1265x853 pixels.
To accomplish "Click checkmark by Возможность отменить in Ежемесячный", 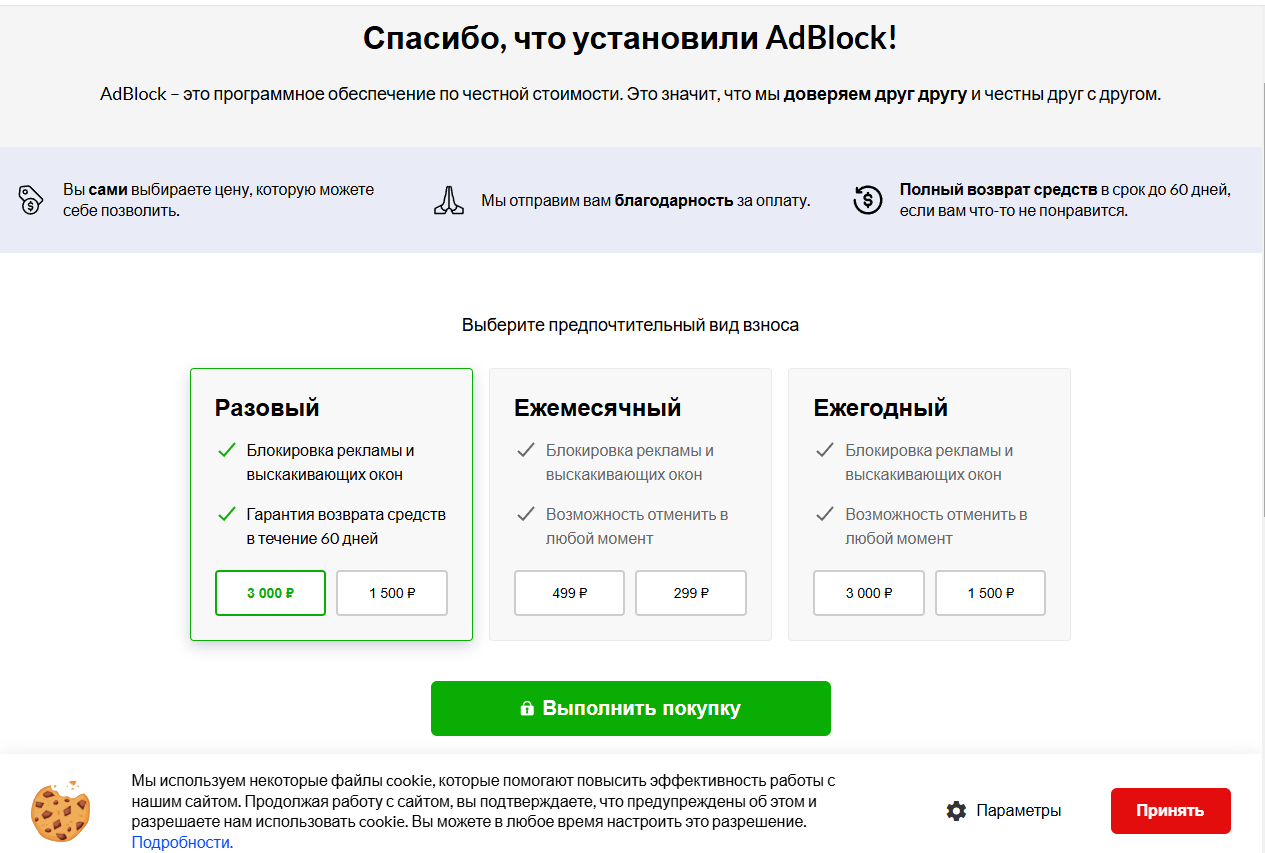I will [526, 515].
